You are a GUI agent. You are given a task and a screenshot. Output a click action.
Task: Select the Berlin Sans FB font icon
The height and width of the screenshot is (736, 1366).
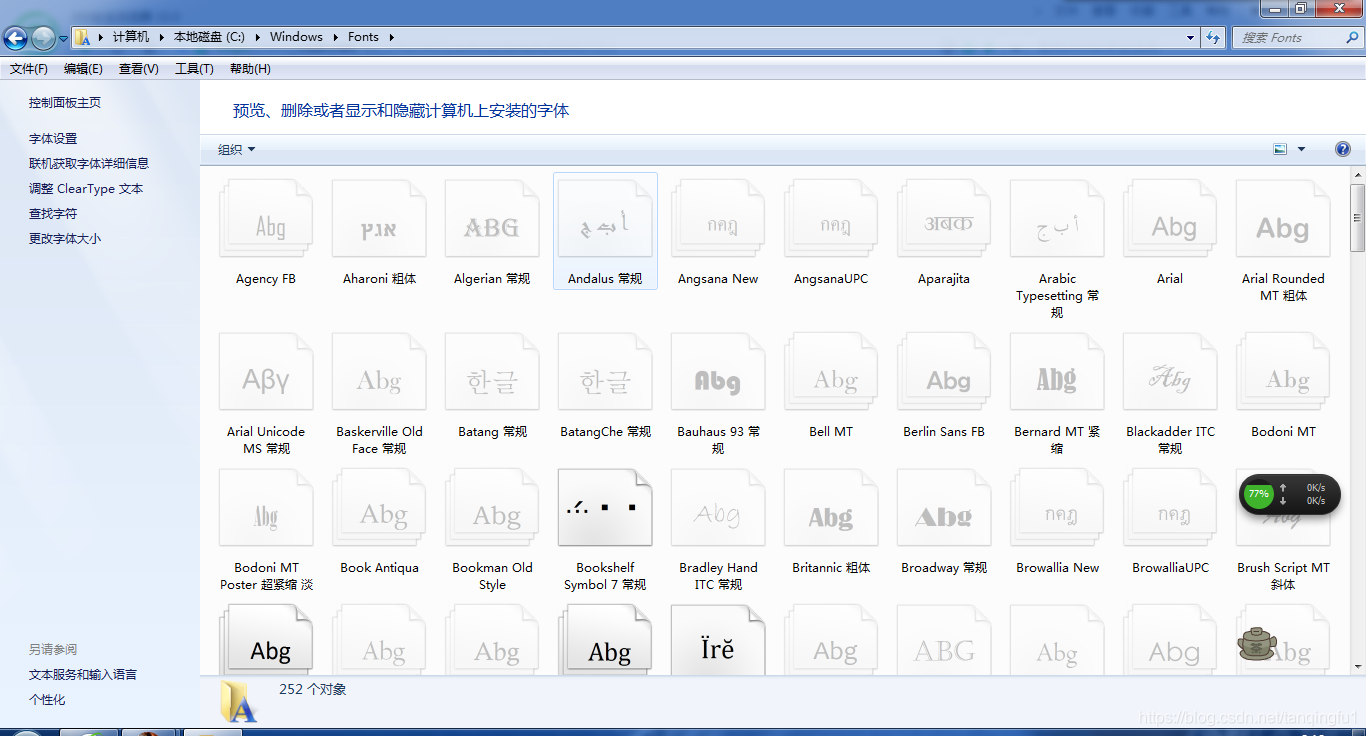[944, 373]
